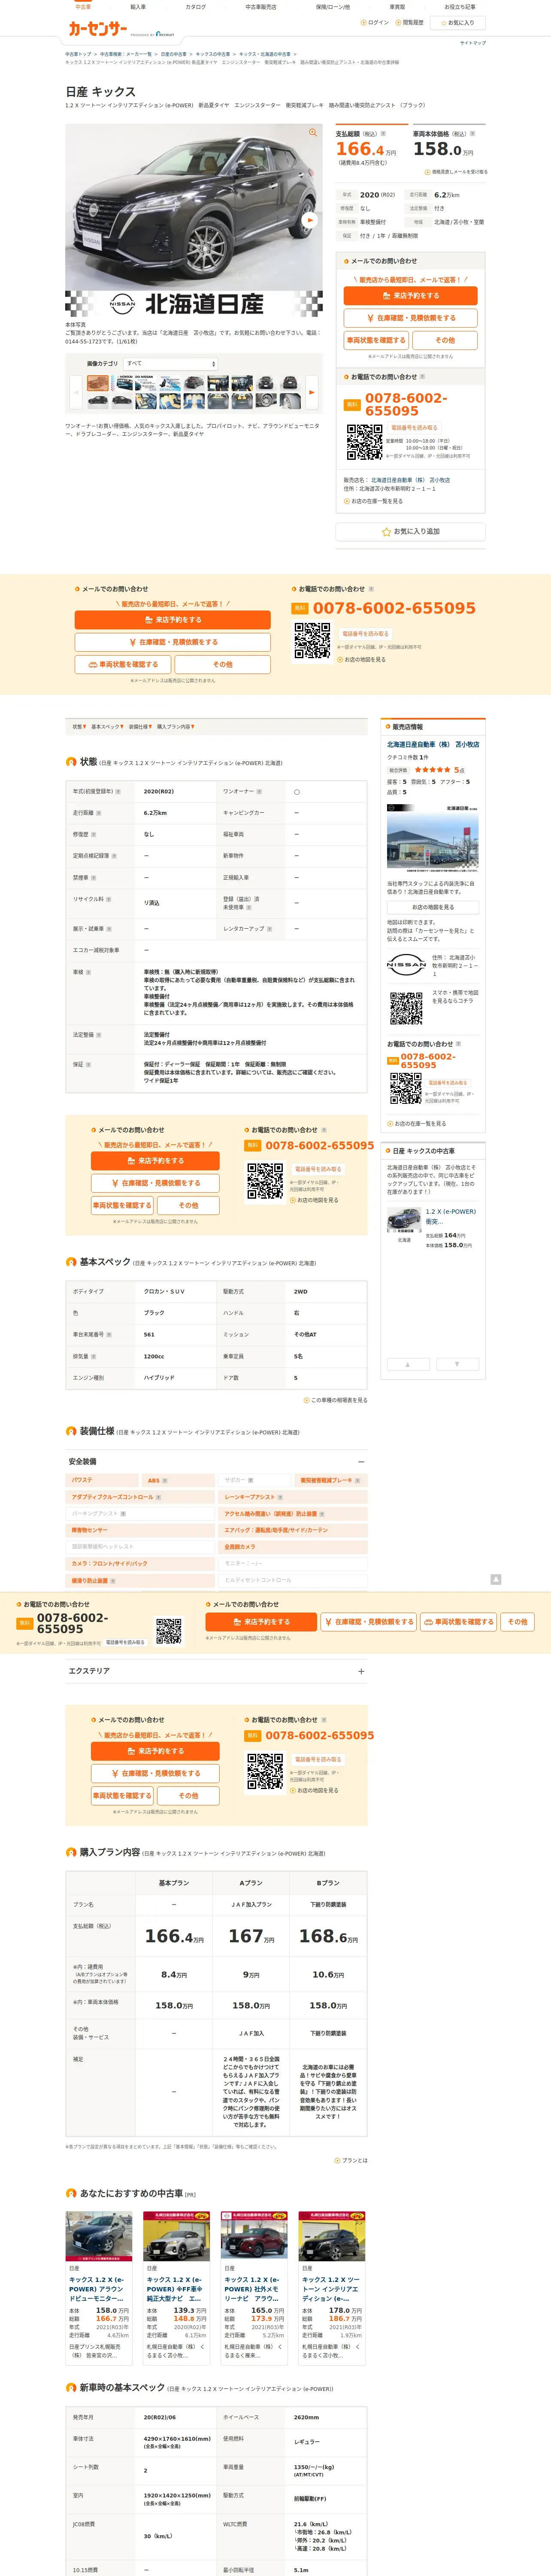The height and width of the screenshot is (2576, 551).
Task: Open help icon next to リサイクル料
Action: point(108,899)
